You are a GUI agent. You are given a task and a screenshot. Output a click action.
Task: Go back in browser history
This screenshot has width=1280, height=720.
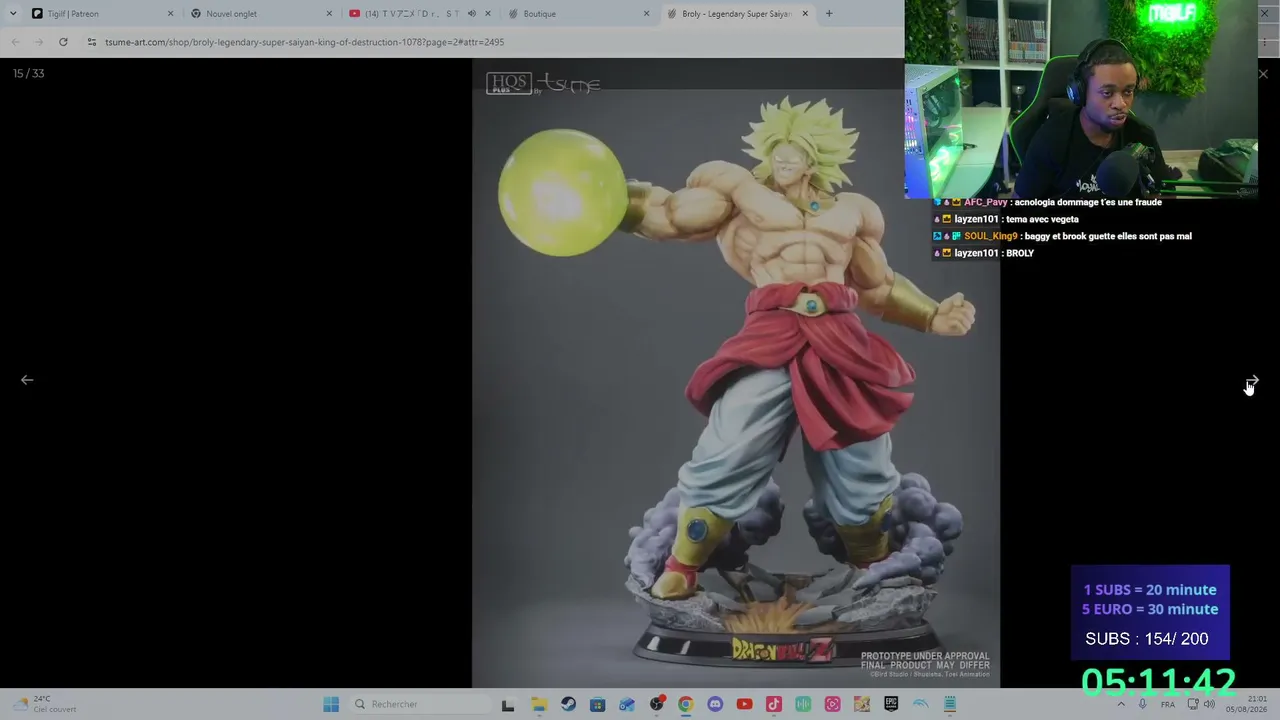pyautogui.click(x=15, y=42)
